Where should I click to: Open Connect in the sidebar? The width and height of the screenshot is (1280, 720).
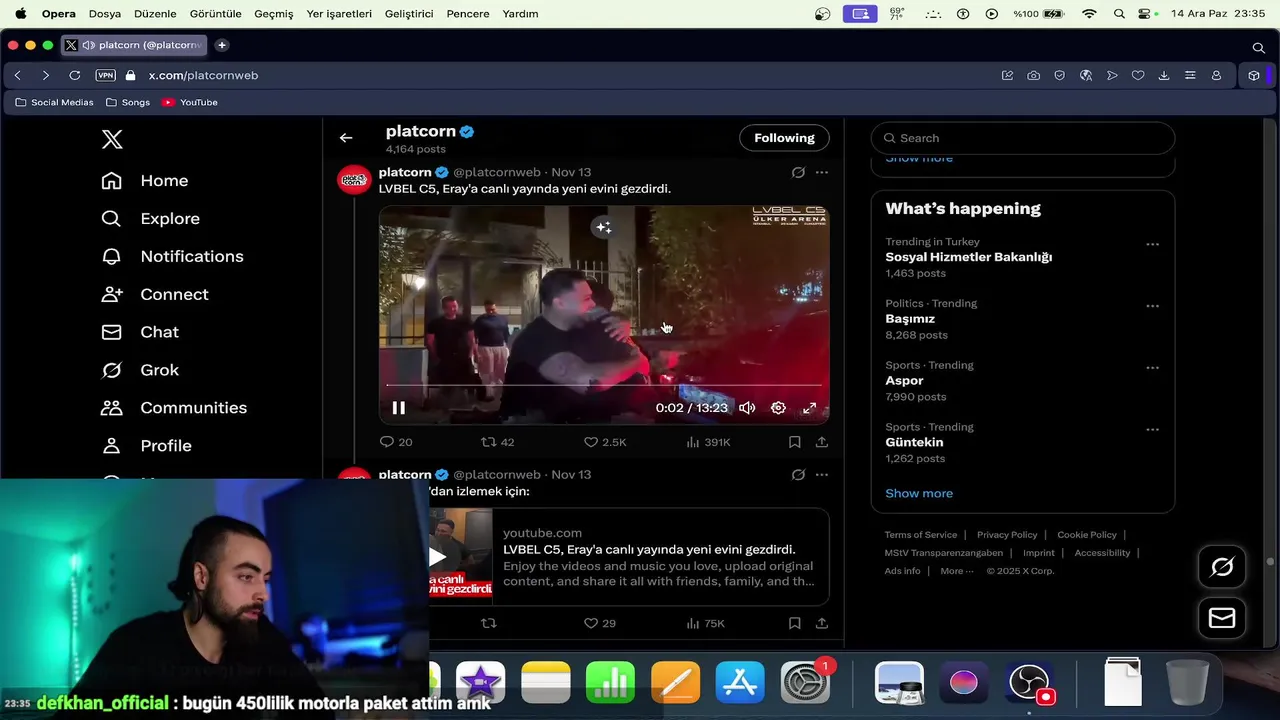[155, 295]
